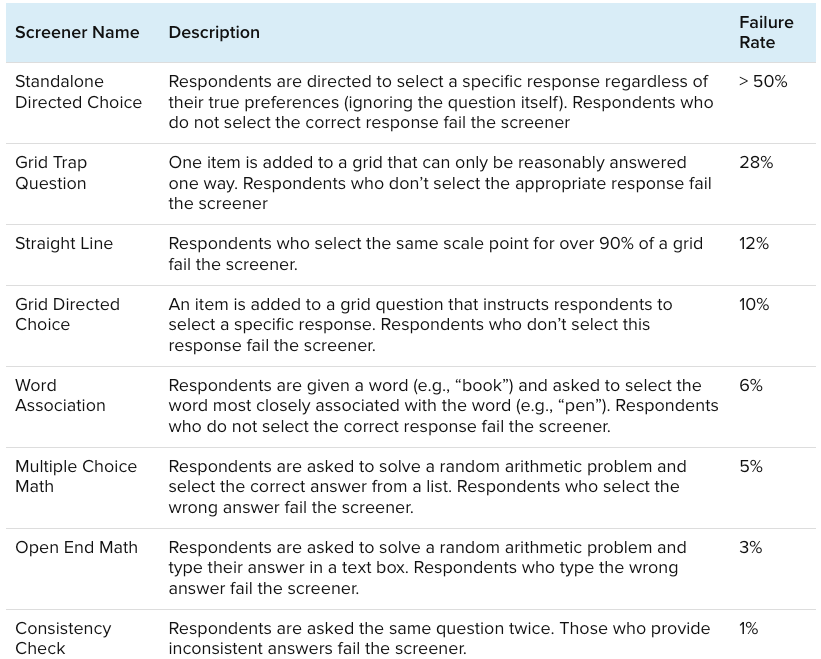Select the 12% failure rate value
This screenshot has height=659, width=821.
[754, 244]
